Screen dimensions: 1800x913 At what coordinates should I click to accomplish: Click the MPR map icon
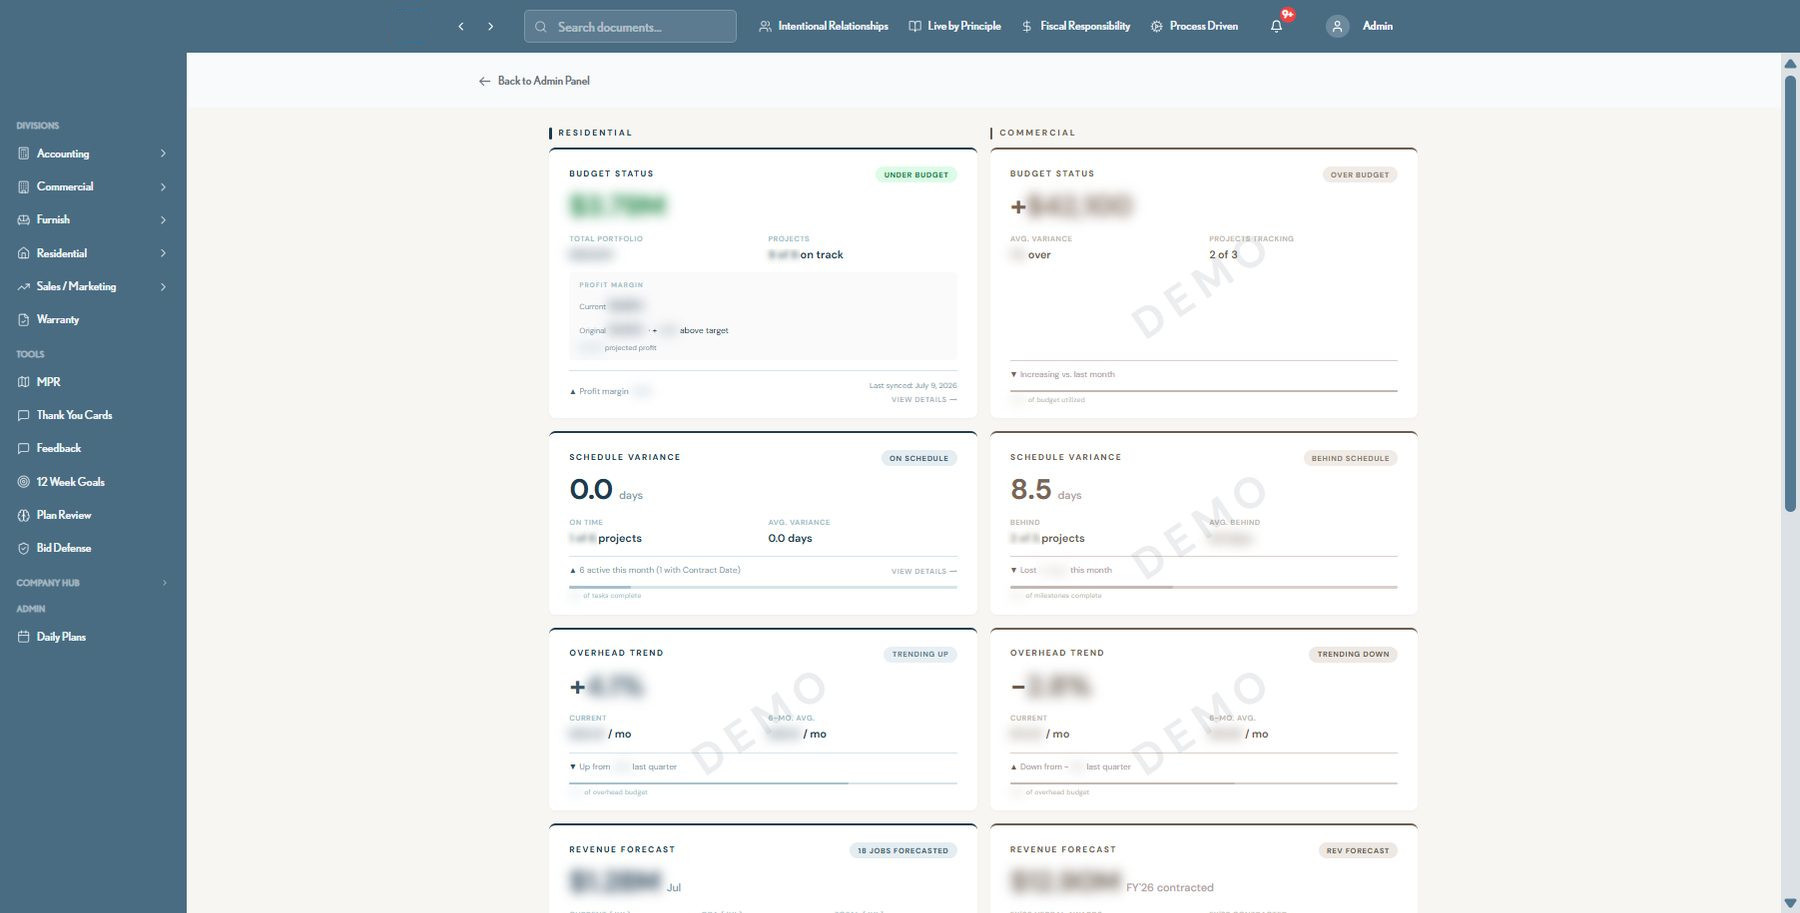(24, 382)
